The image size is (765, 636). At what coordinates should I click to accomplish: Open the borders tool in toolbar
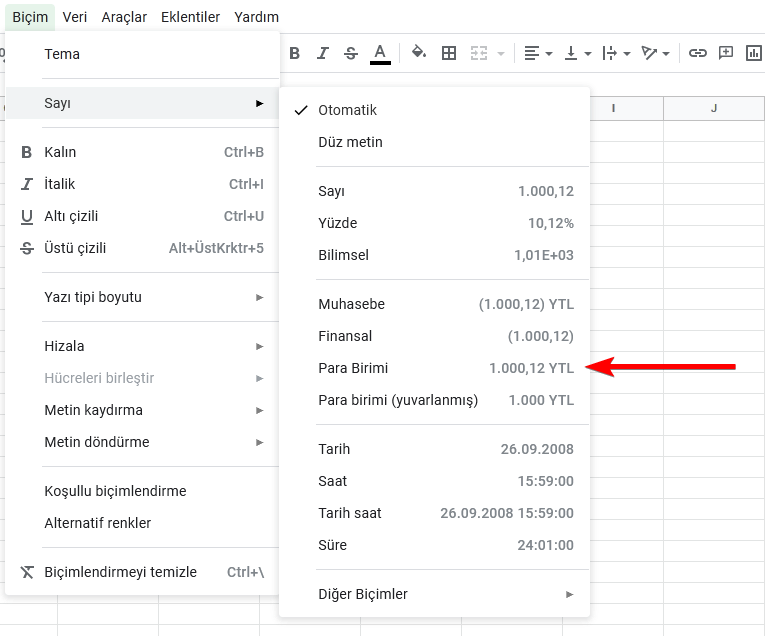click(x=449, y=53)
